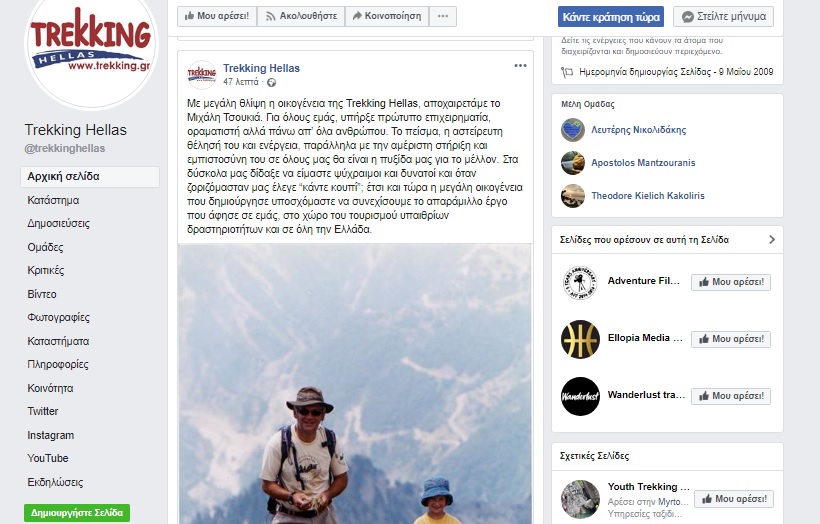Toggle 'Μου αρέσει!' for Adventure Film page
The image size is (820, 524).
pos(731,282)
